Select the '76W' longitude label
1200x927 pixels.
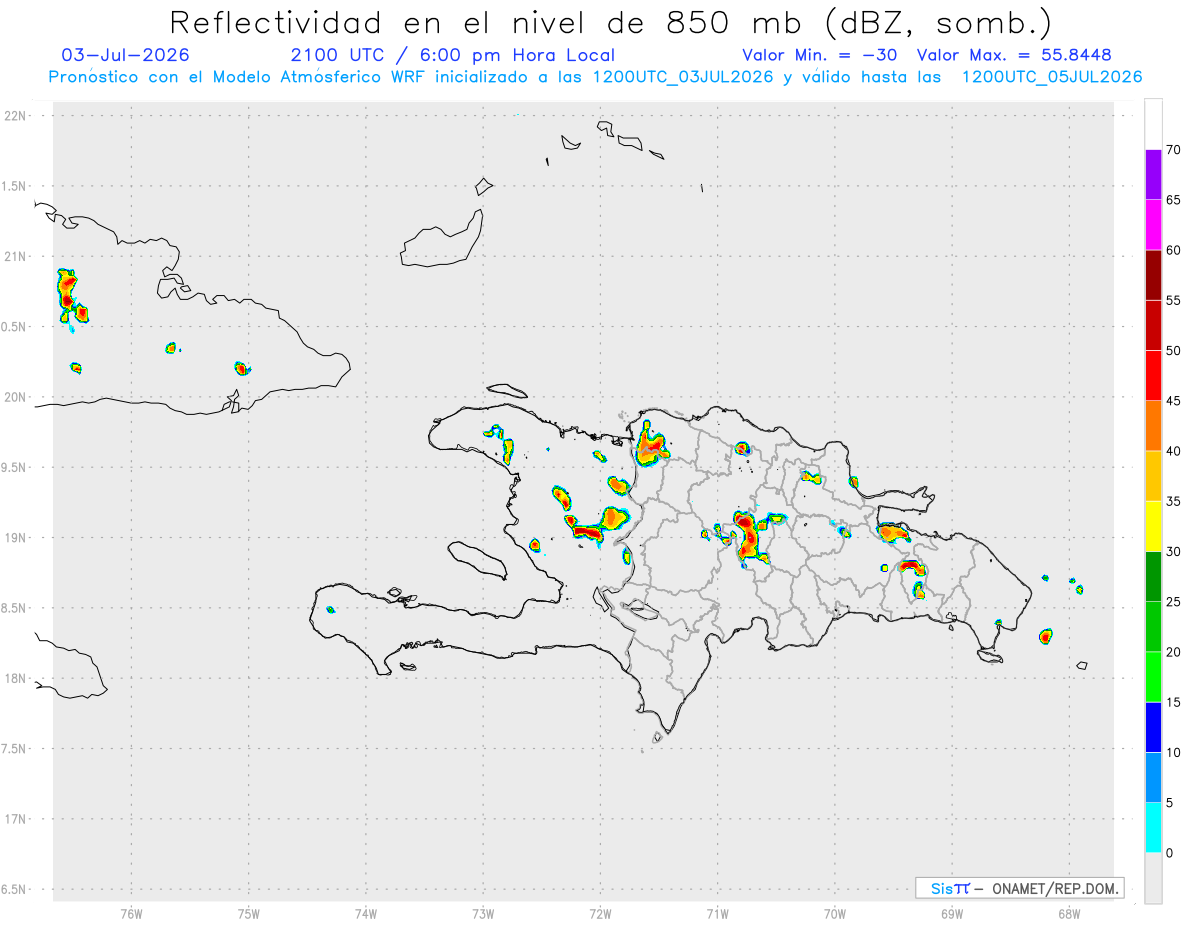coord(131,913)
